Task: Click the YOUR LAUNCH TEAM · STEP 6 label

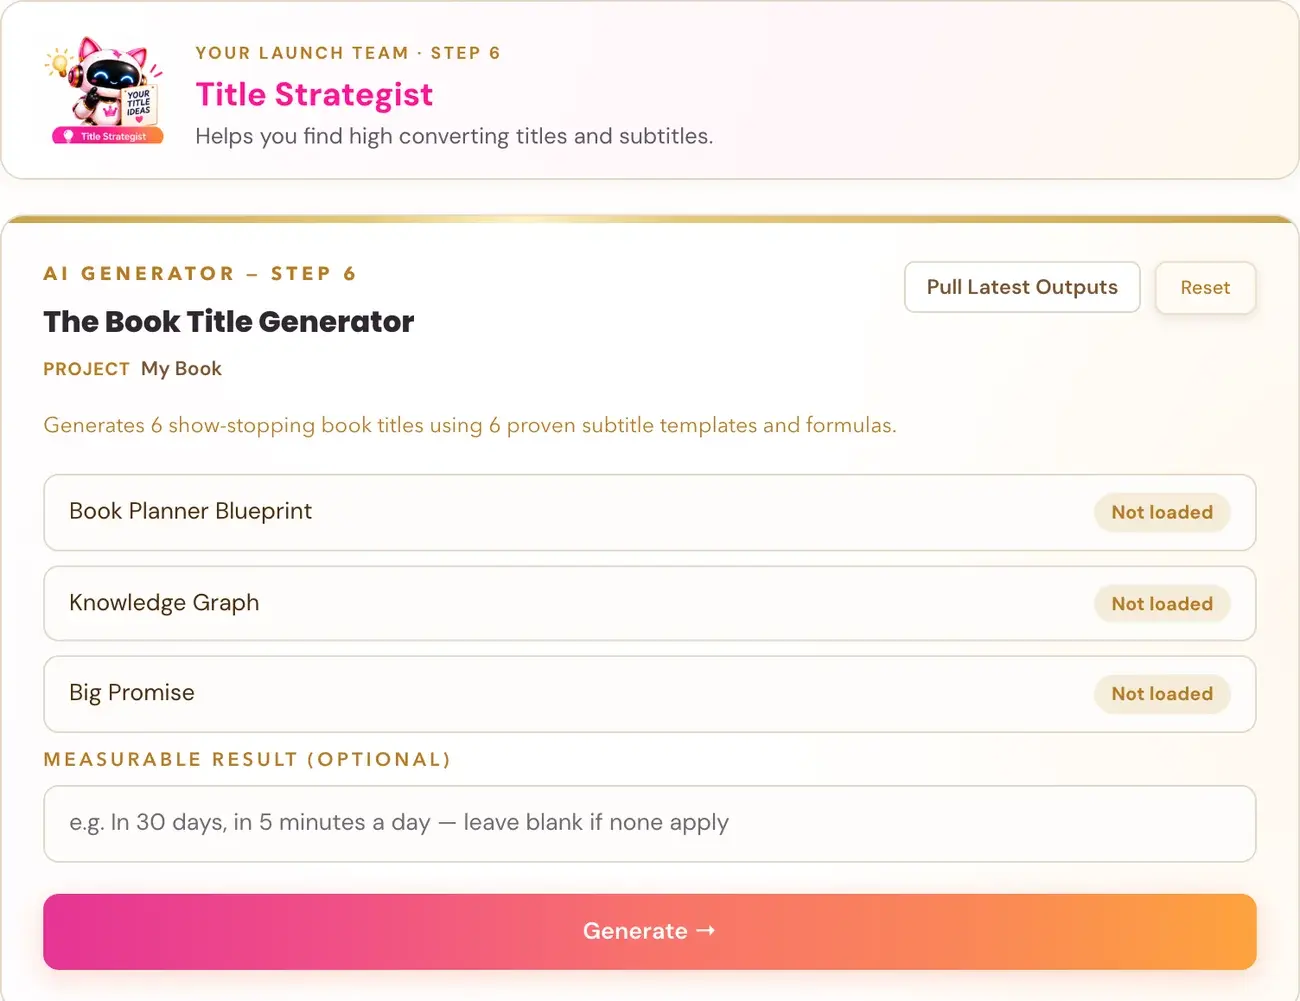Action: tap(348, 53)
